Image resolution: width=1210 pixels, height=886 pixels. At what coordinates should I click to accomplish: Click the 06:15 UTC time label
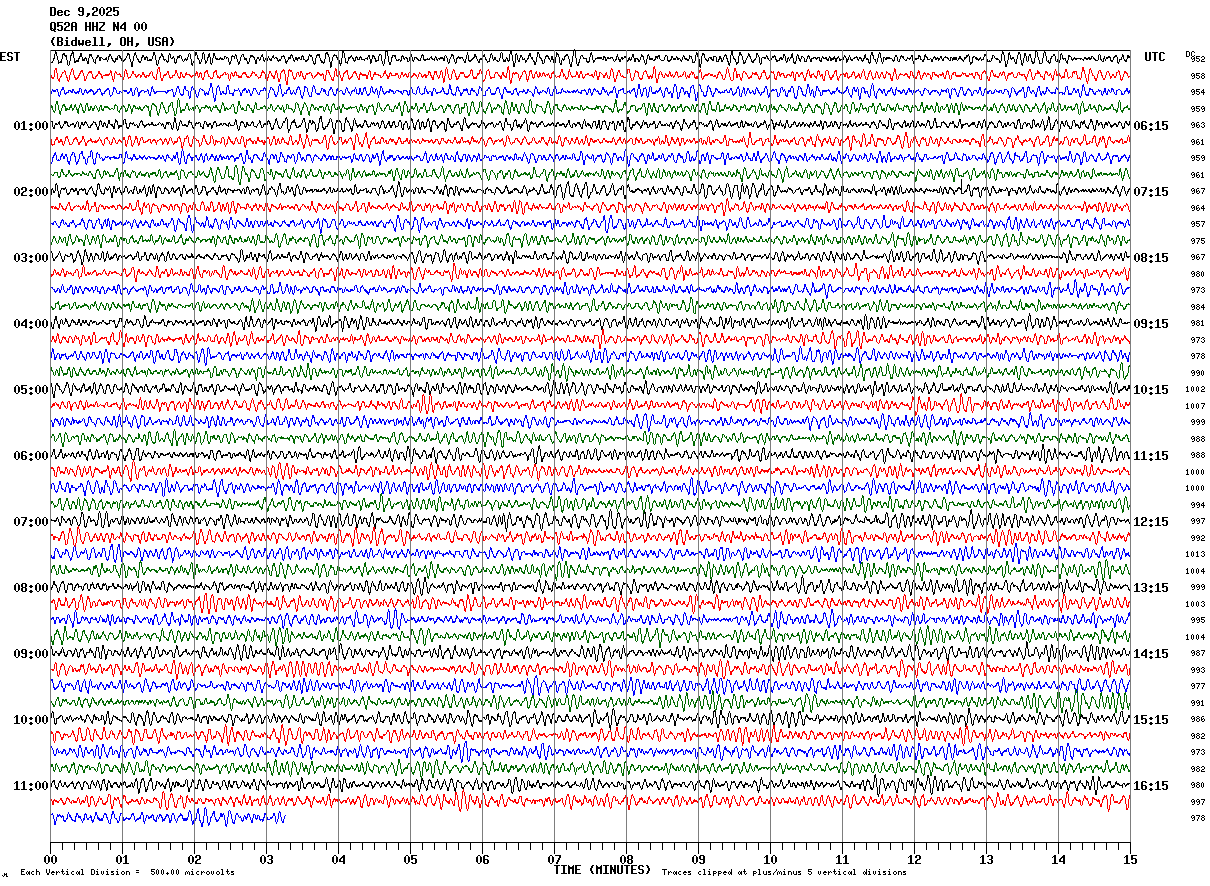point(1151,126)
